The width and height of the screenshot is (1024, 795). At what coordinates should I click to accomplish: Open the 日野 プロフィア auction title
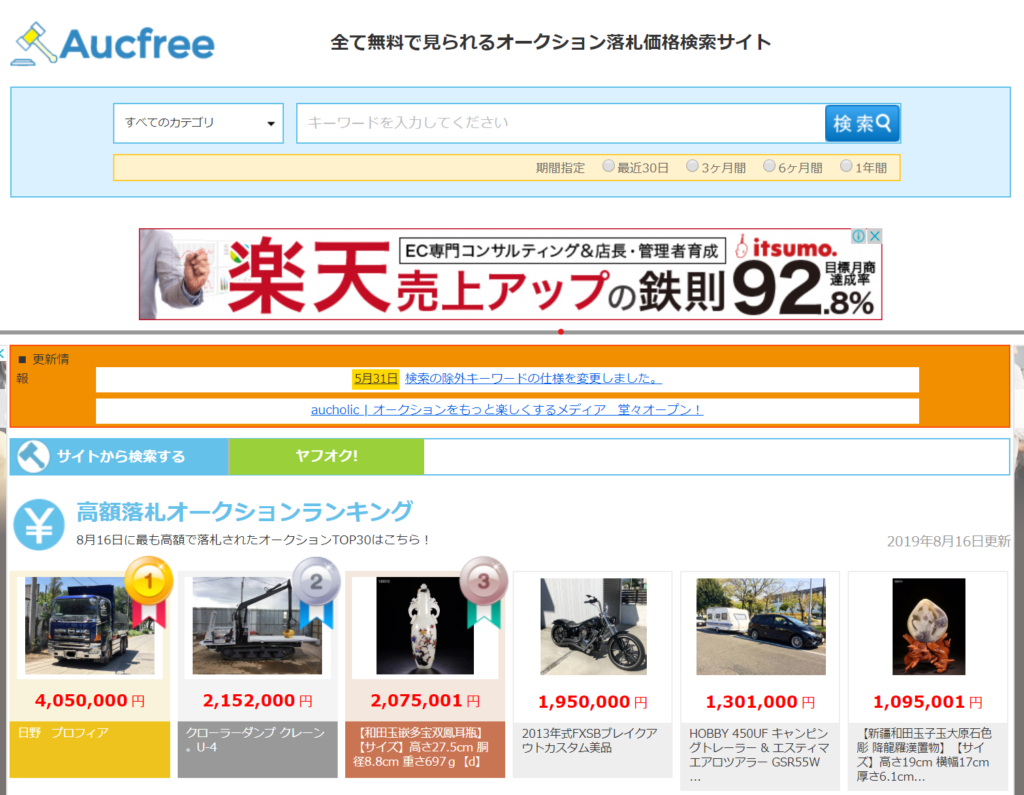[x=63, y=732]
